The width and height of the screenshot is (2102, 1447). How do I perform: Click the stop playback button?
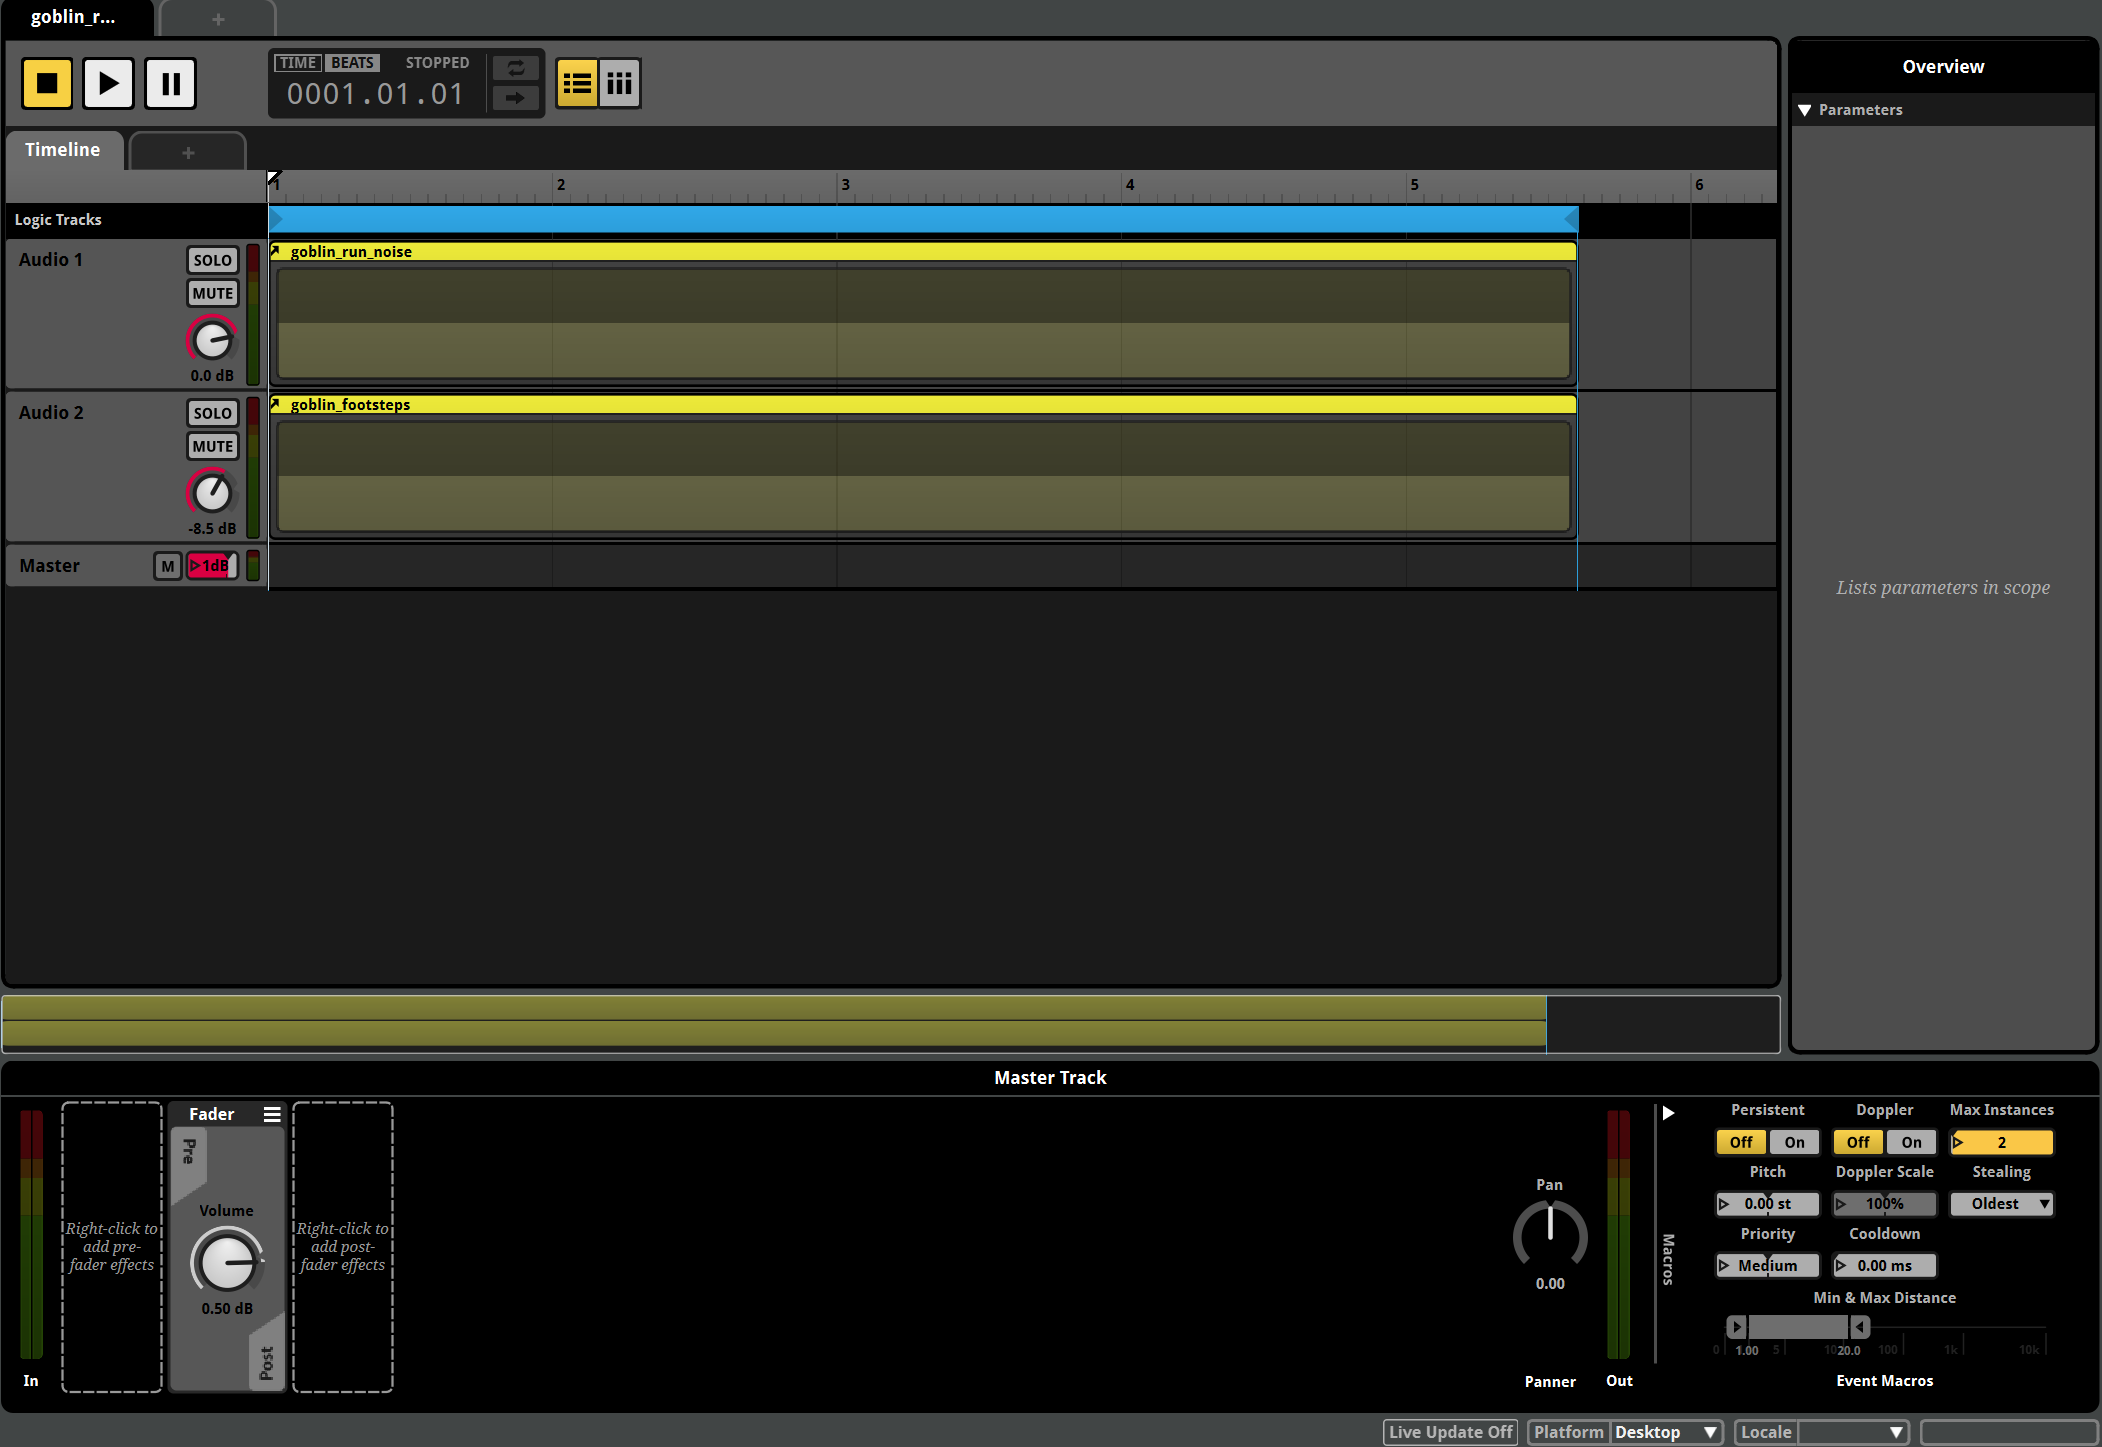[x=47, y=83]
